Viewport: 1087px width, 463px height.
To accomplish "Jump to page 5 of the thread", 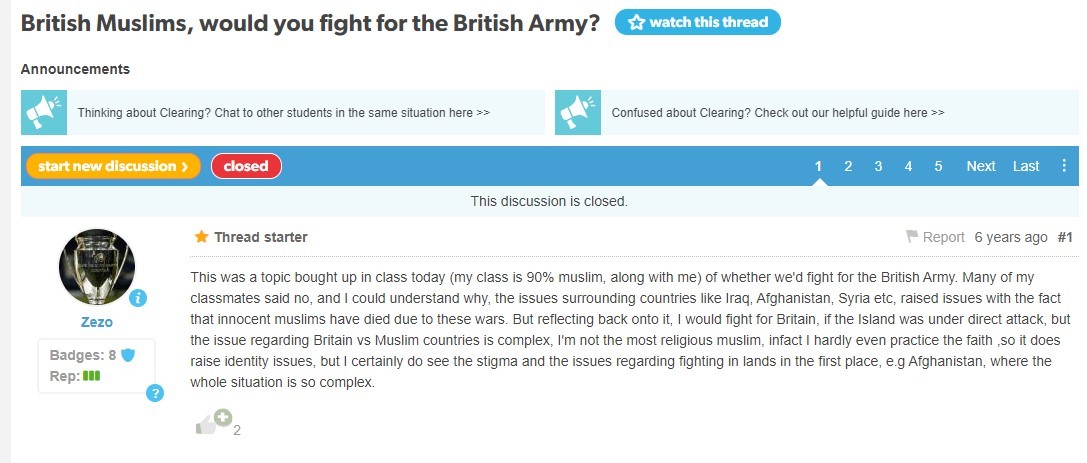I will [938, 166].
